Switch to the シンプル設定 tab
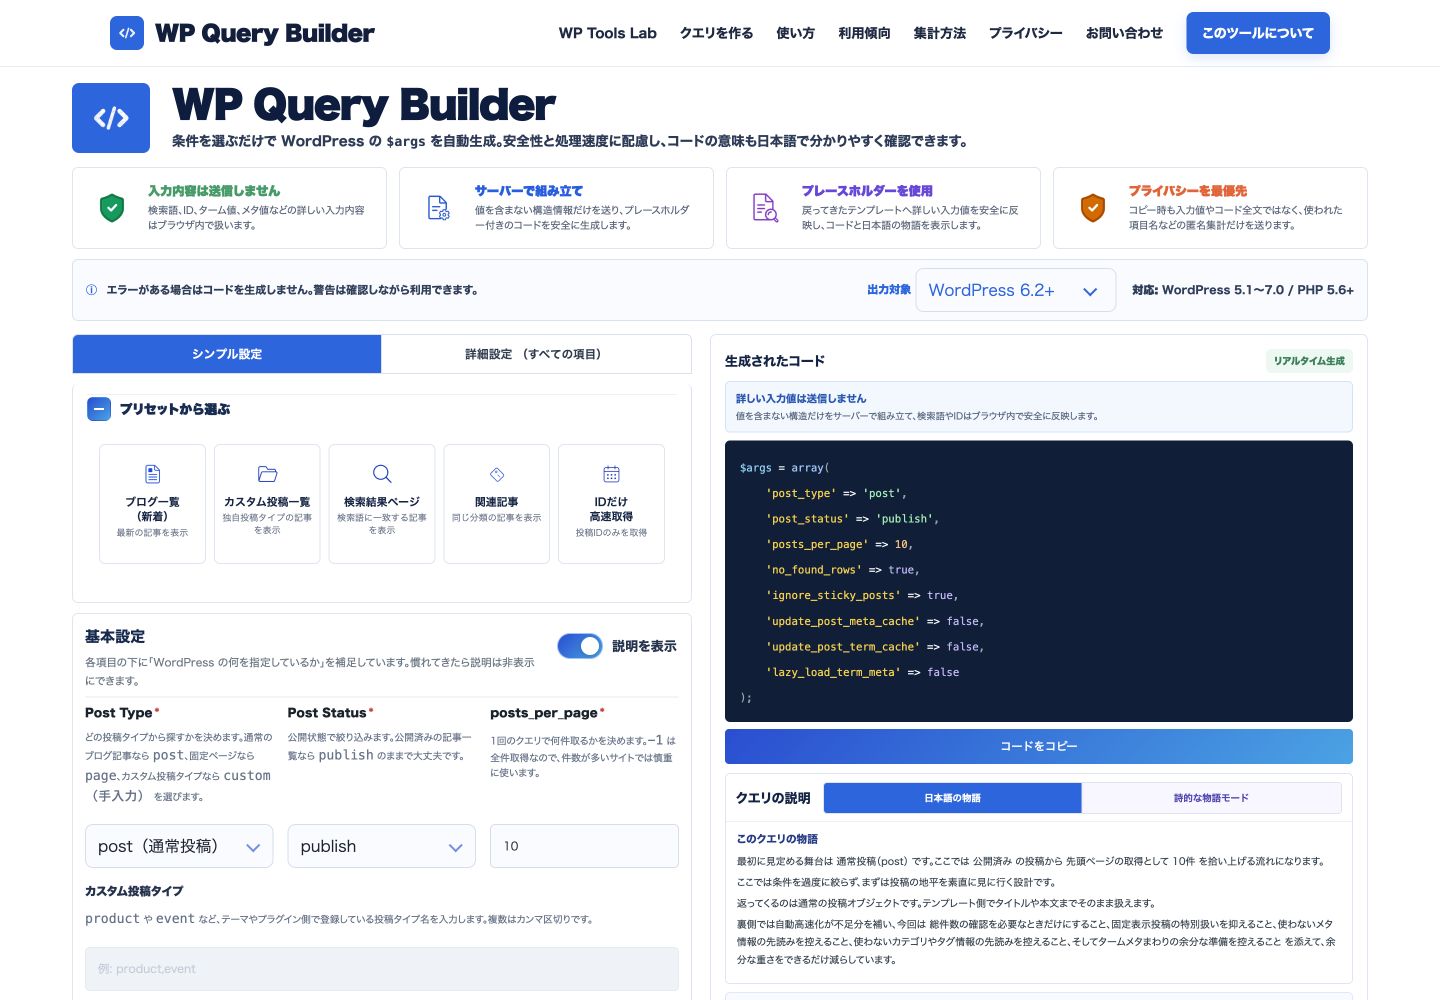 [x=227, y=354]
